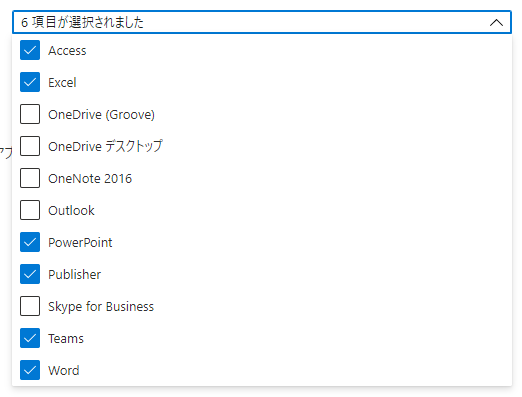Click the Skype for Business label text

pos(101,307)
